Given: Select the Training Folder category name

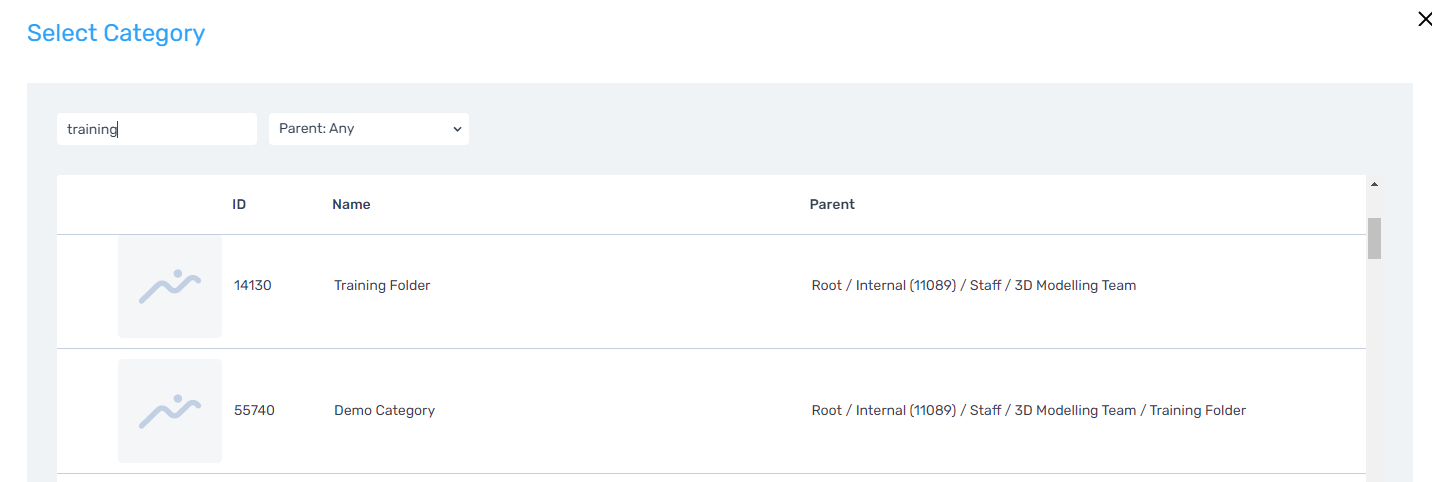Looking at the screenshot, I should [x=382, y=286].
